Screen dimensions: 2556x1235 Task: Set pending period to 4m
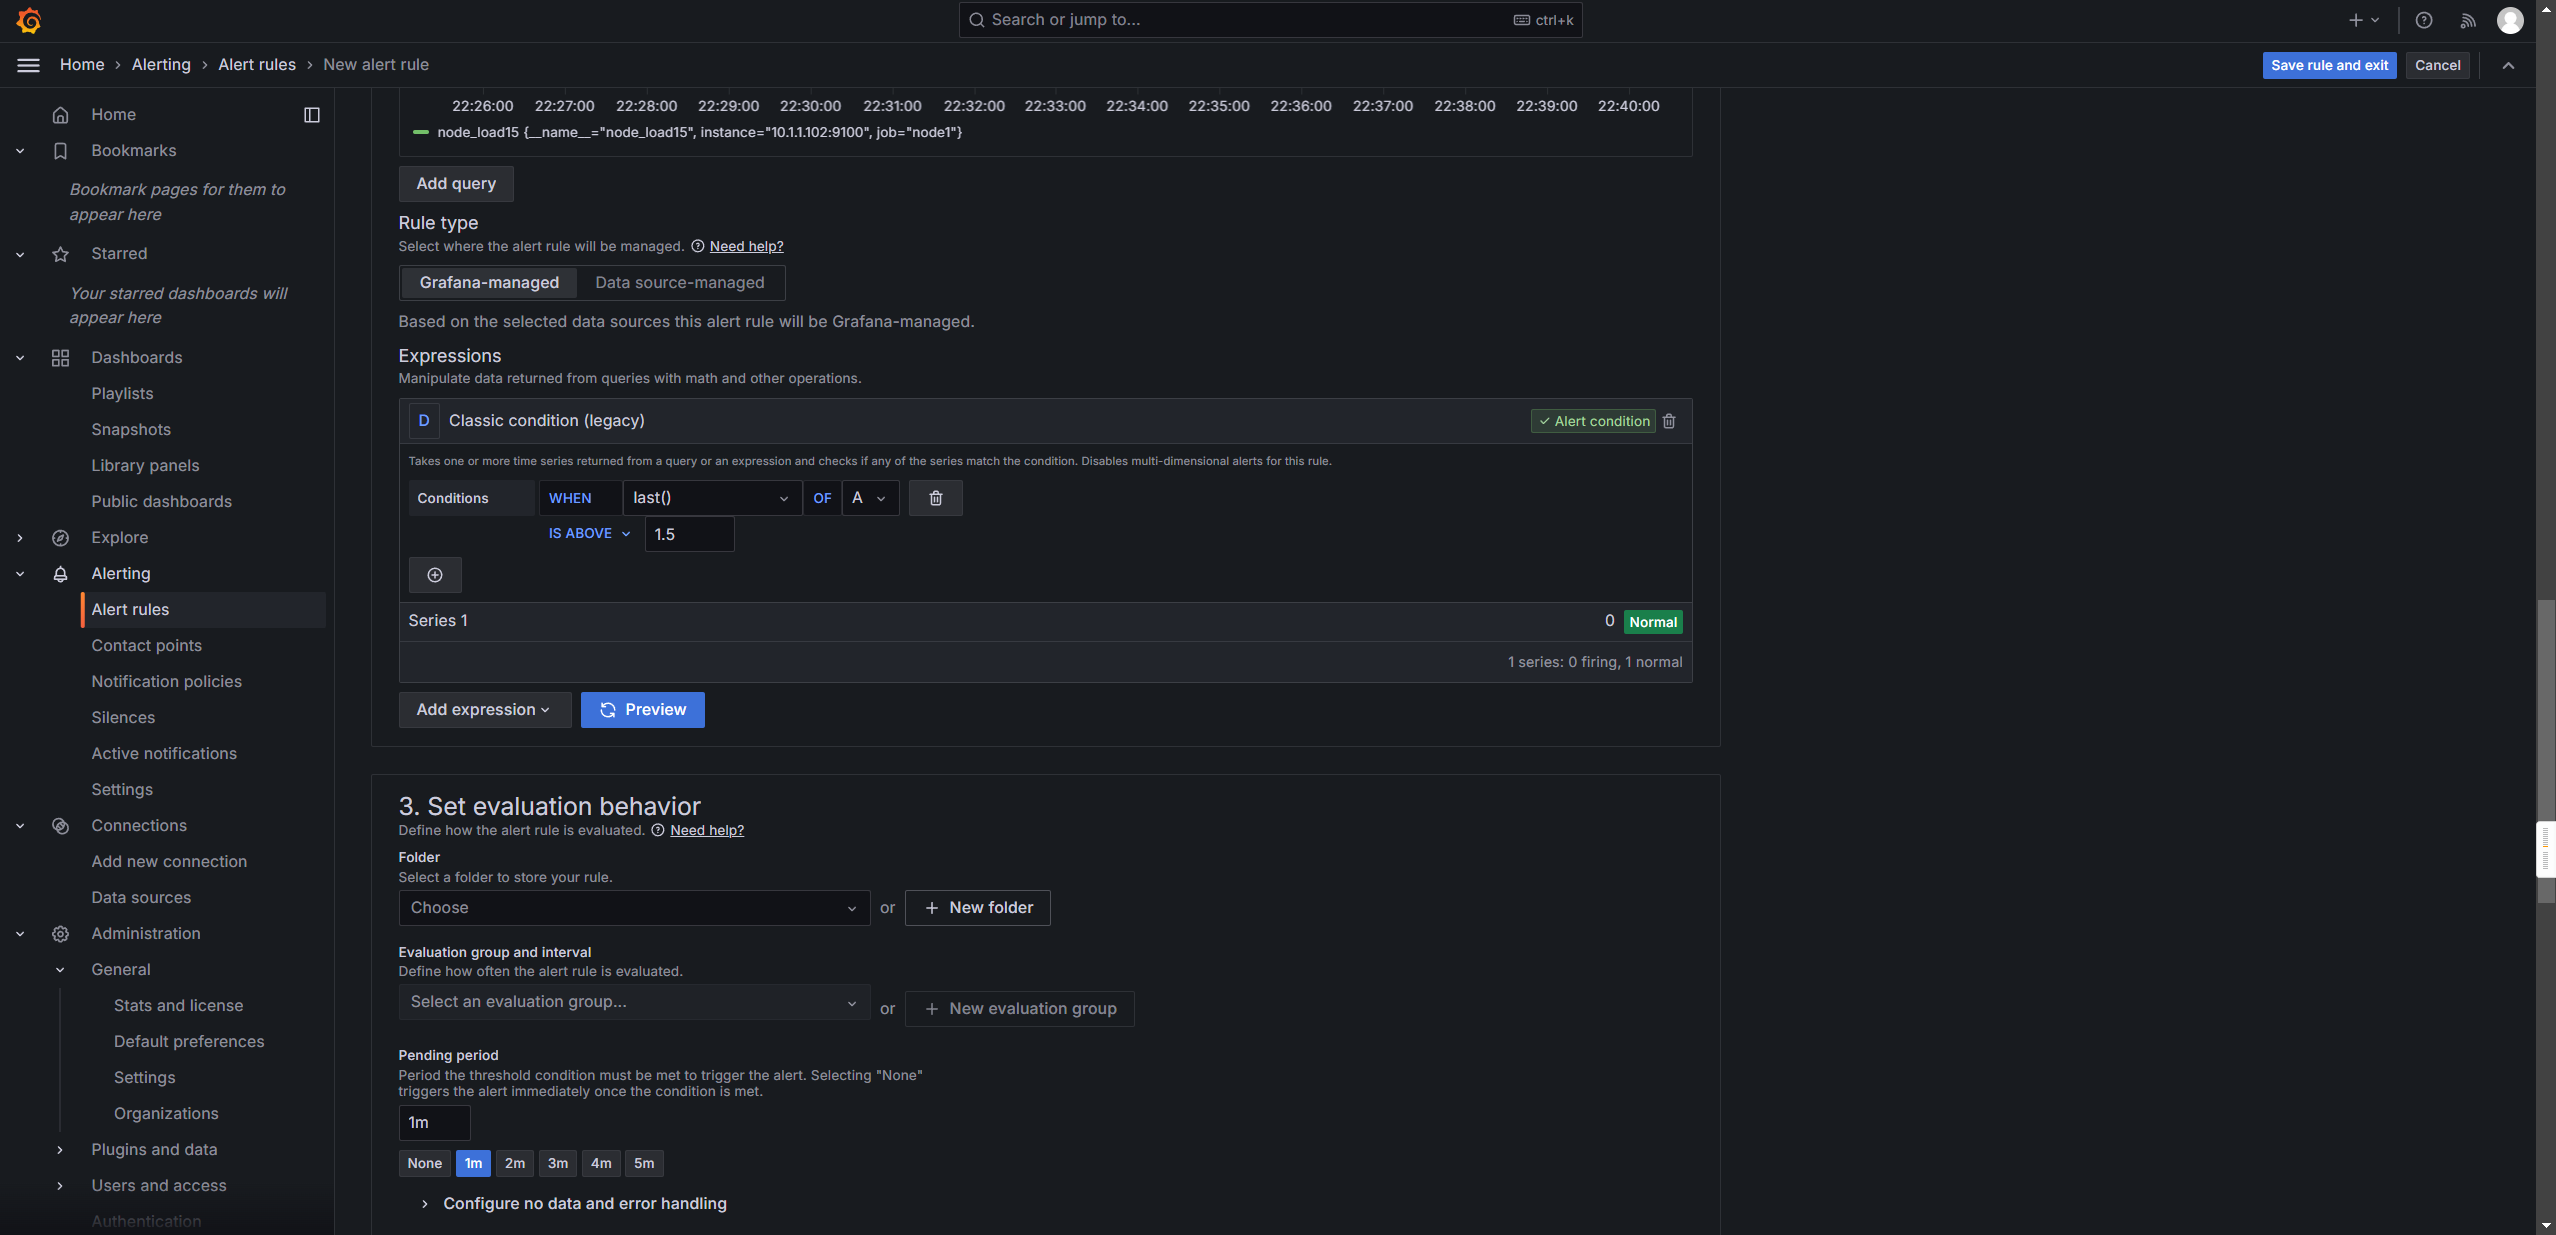601,1163
